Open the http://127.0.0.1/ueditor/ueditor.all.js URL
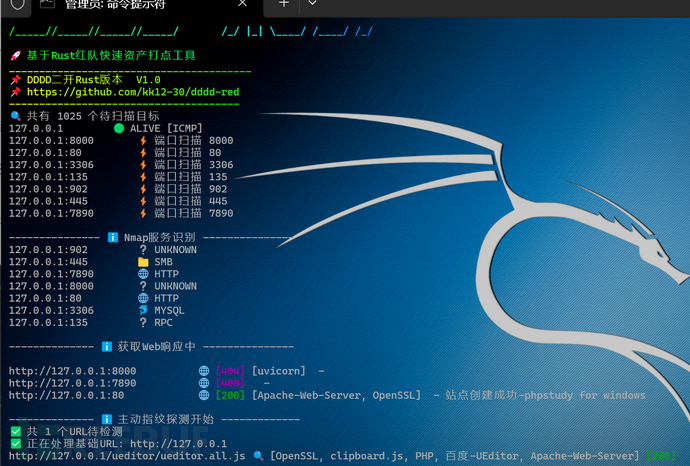Screen dimensions: 690x466 pyautogui.click(x=127, y=456)
